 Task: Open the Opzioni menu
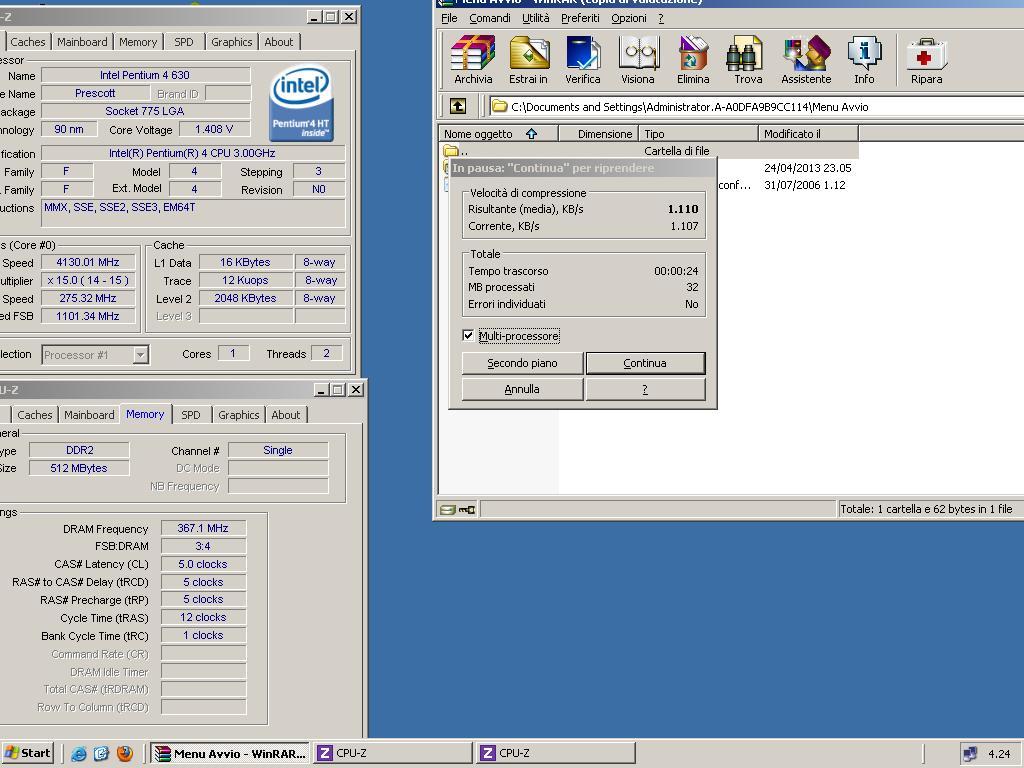point(629,18)
